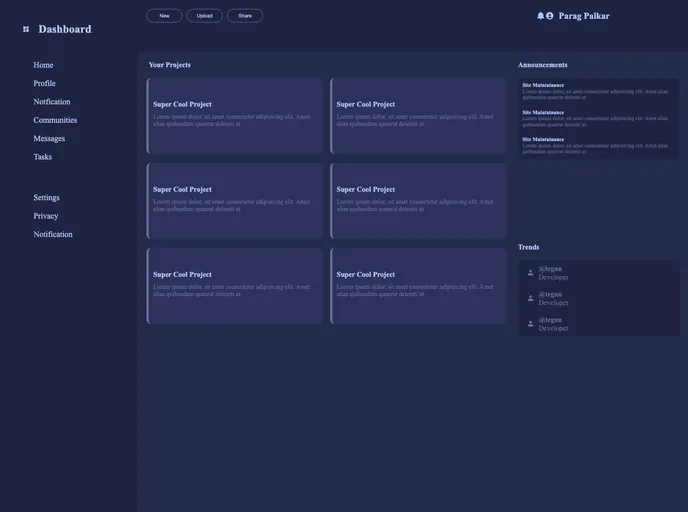
Task: Click the second @tegan user icon in Trends
Action: pos(531,298)
